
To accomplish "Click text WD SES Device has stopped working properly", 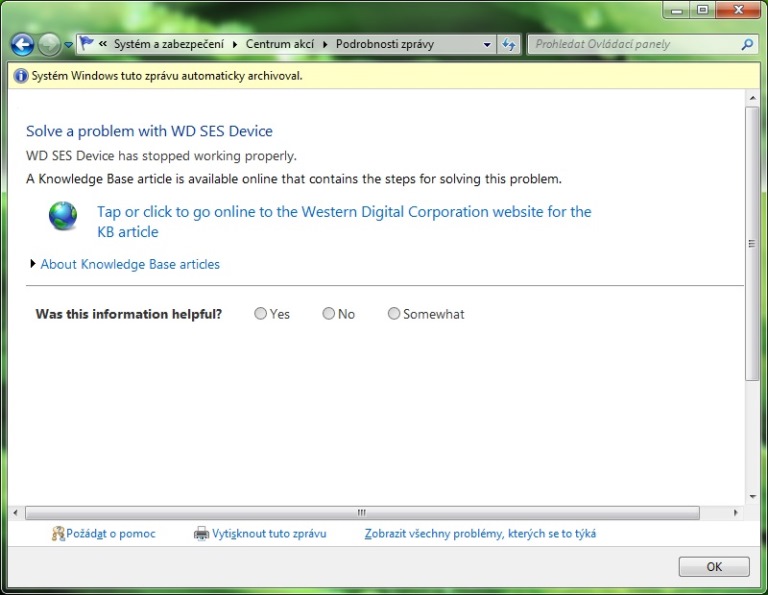I will pyautogui.click(x=161, y=156).
